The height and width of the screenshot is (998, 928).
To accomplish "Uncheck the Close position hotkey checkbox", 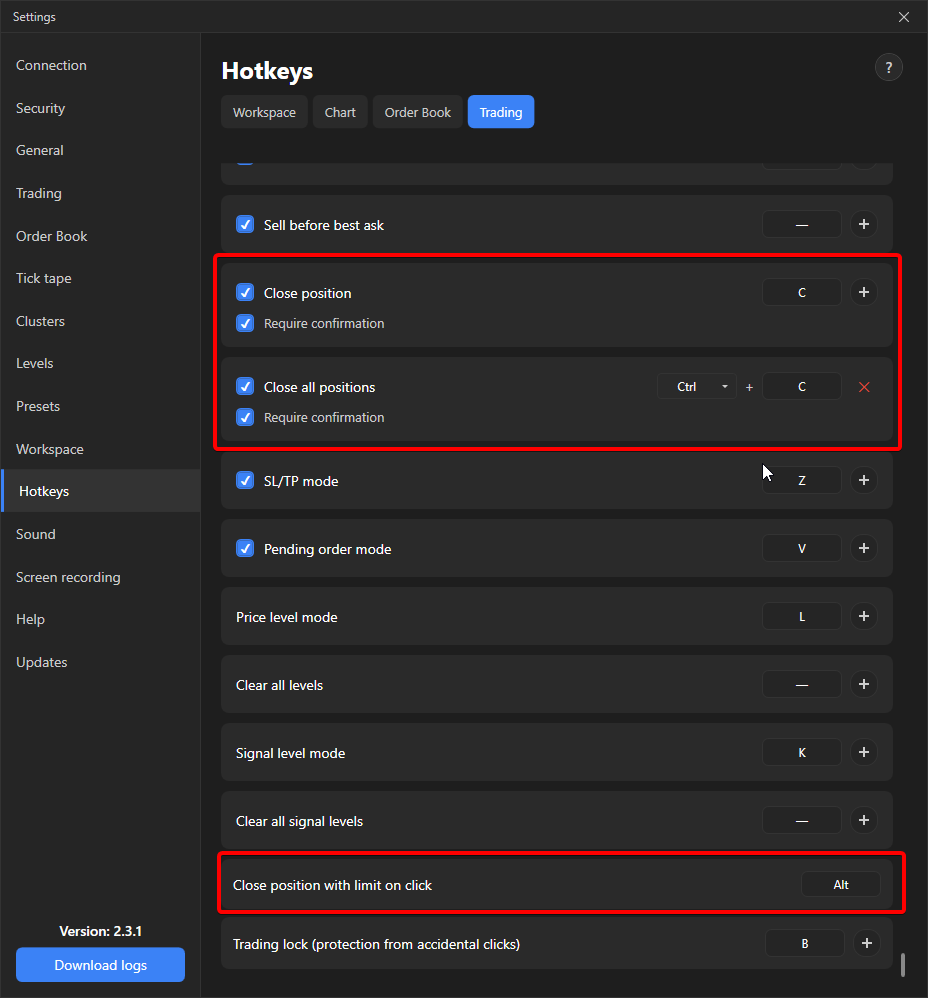I will (x=245, y=292).
